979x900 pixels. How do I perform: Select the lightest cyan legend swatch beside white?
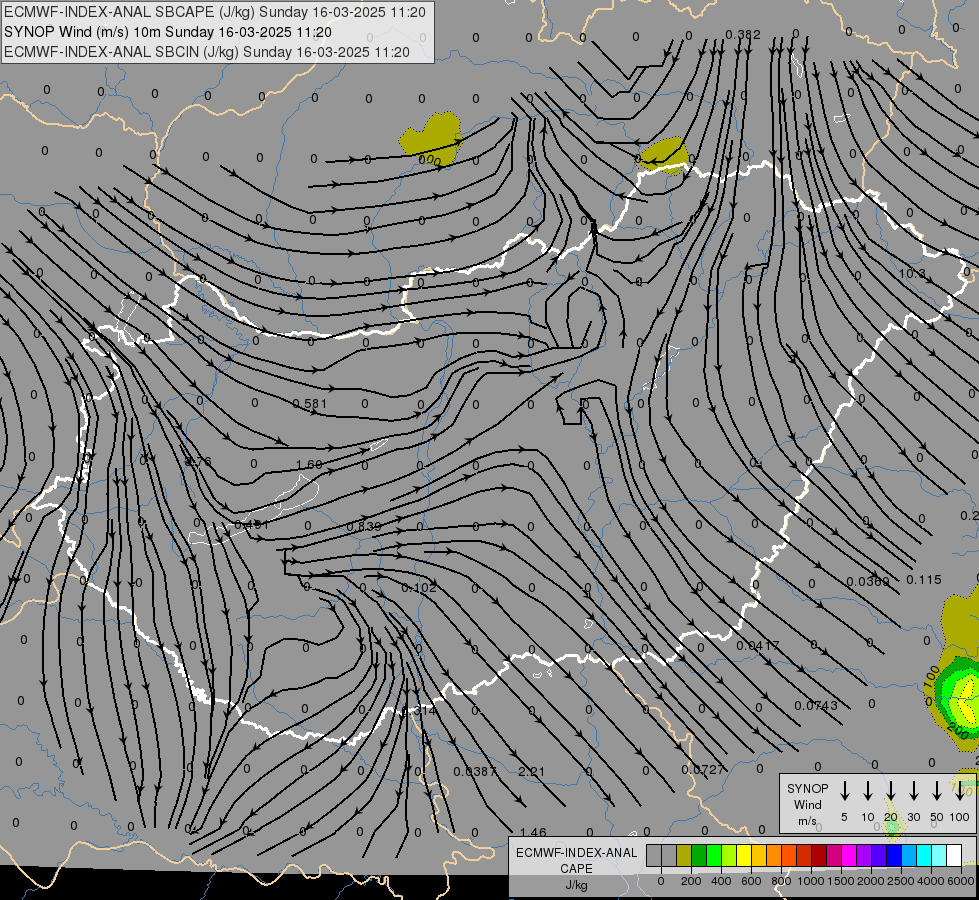[939, 855]
